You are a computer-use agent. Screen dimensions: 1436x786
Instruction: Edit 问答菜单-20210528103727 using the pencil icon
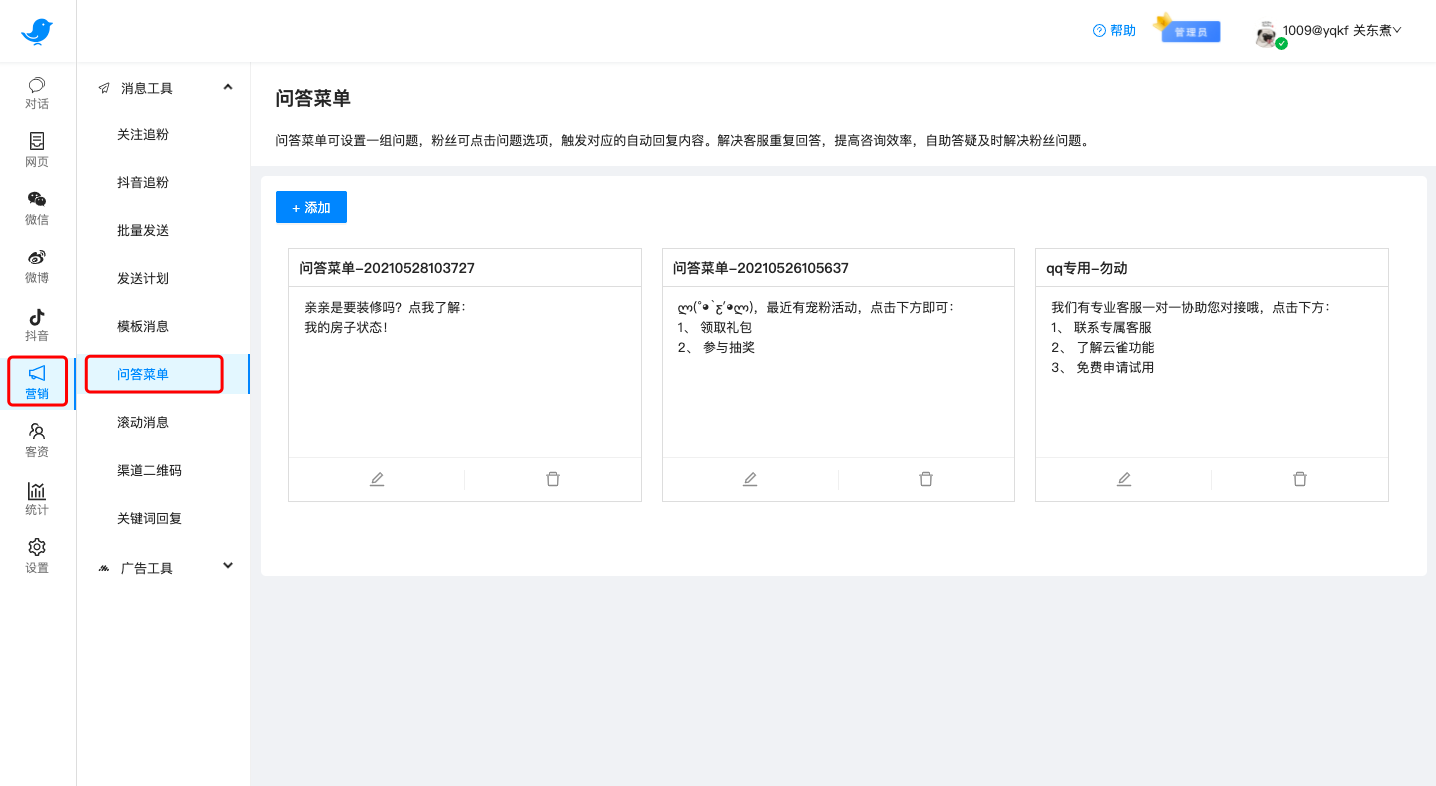[376, 479]
